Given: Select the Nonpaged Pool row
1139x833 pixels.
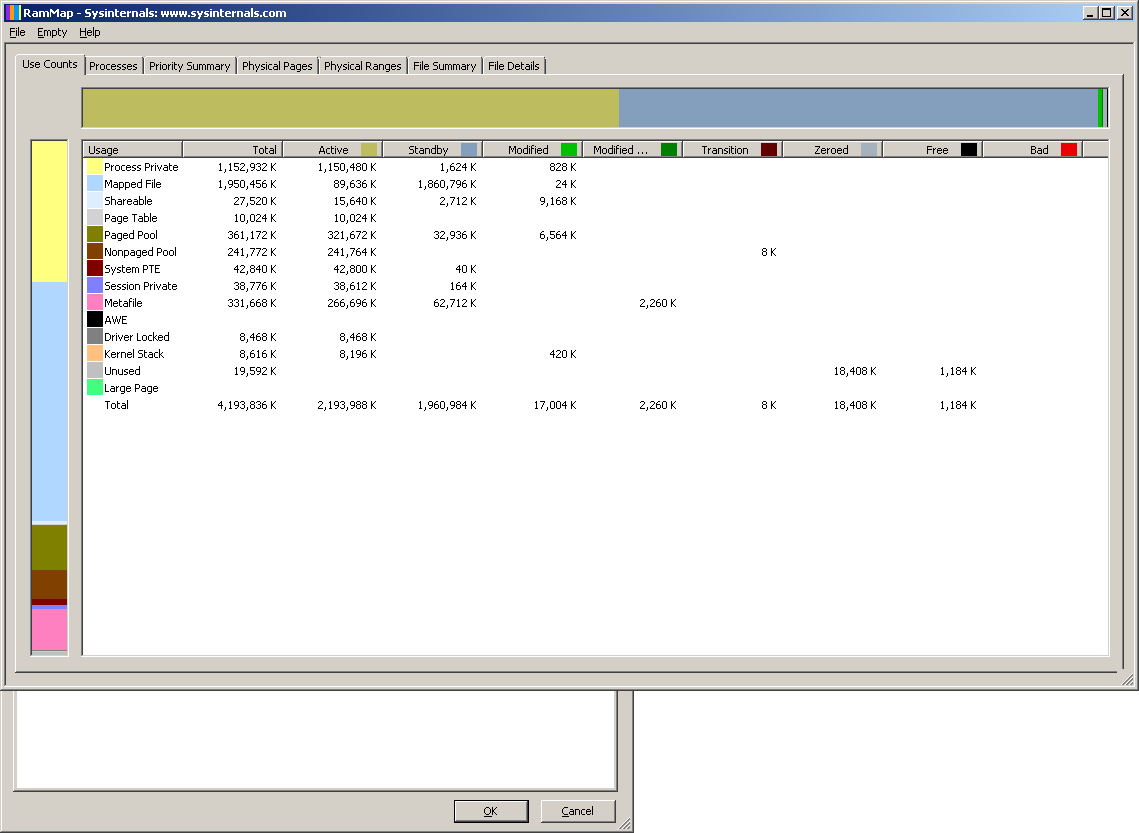Looking at the screenshot, I should click(140, 252).
